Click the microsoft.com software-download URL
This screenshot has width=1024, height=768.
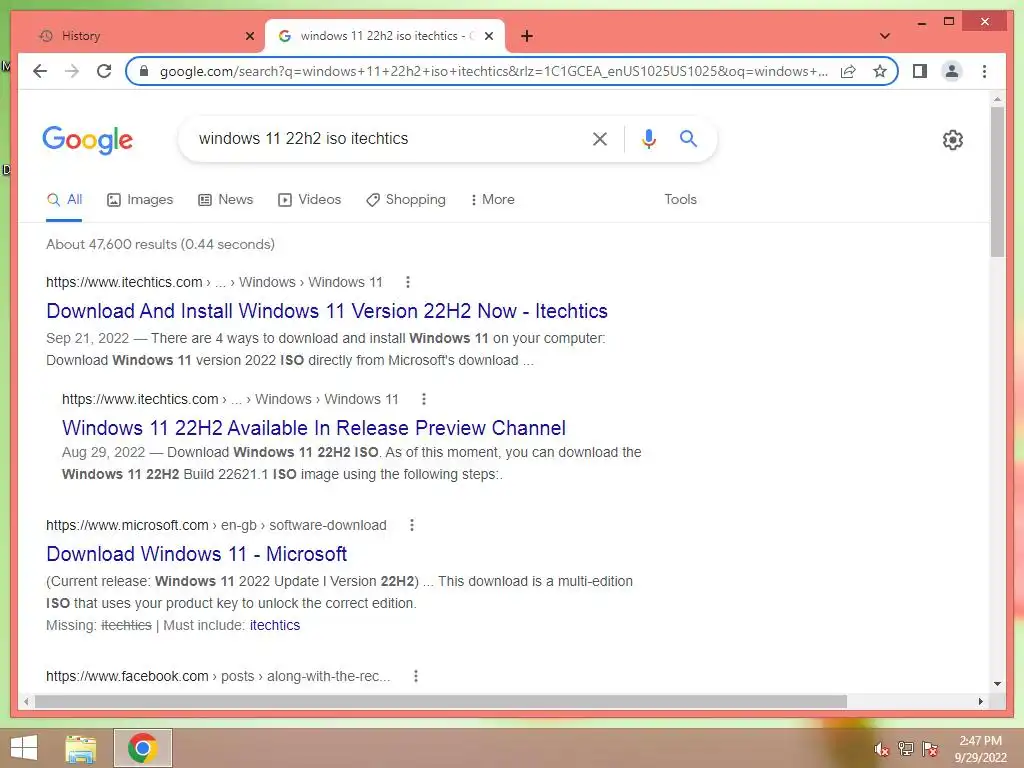(x=216, y=525)
